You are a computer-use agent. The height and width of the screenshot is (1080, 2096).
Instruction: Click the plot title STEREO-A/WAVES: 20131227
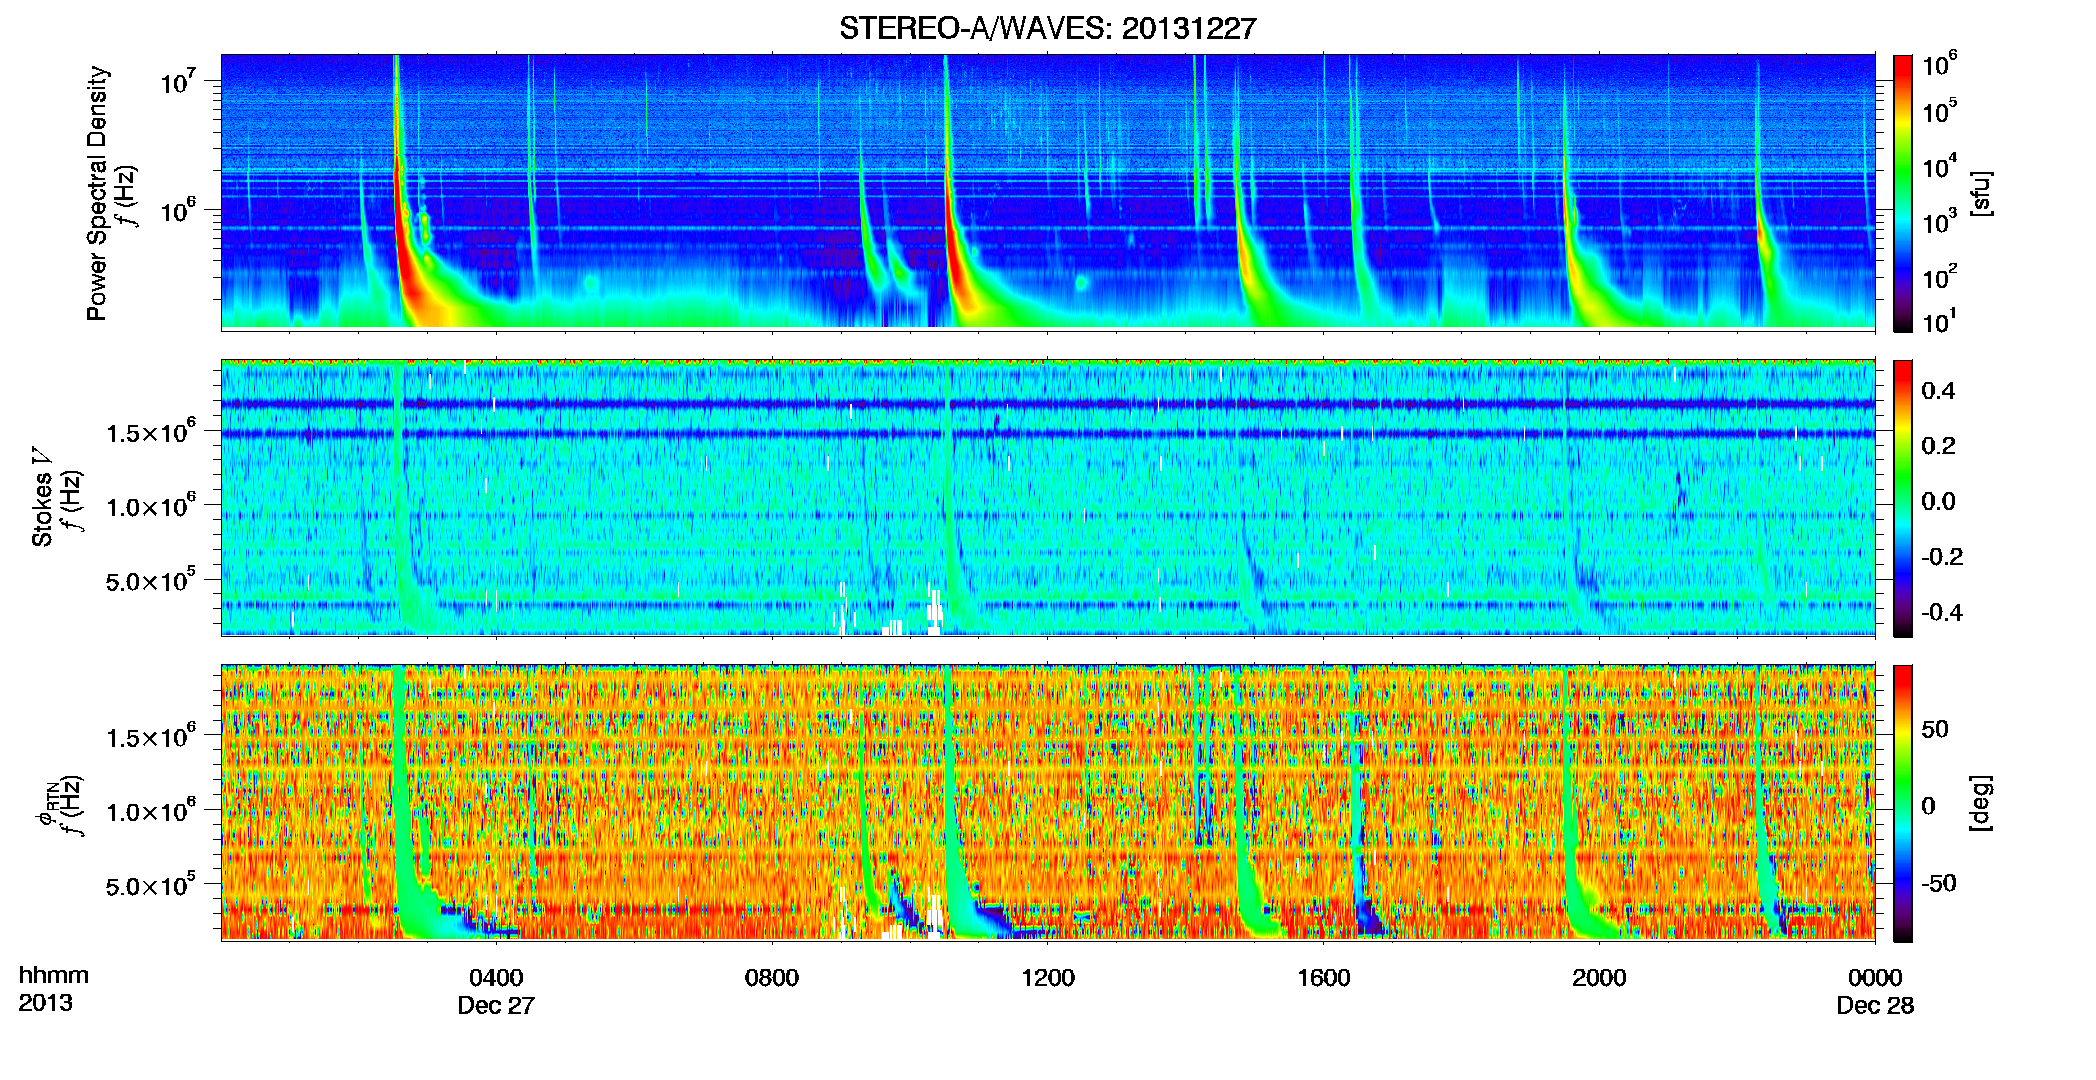[1047, 29]
